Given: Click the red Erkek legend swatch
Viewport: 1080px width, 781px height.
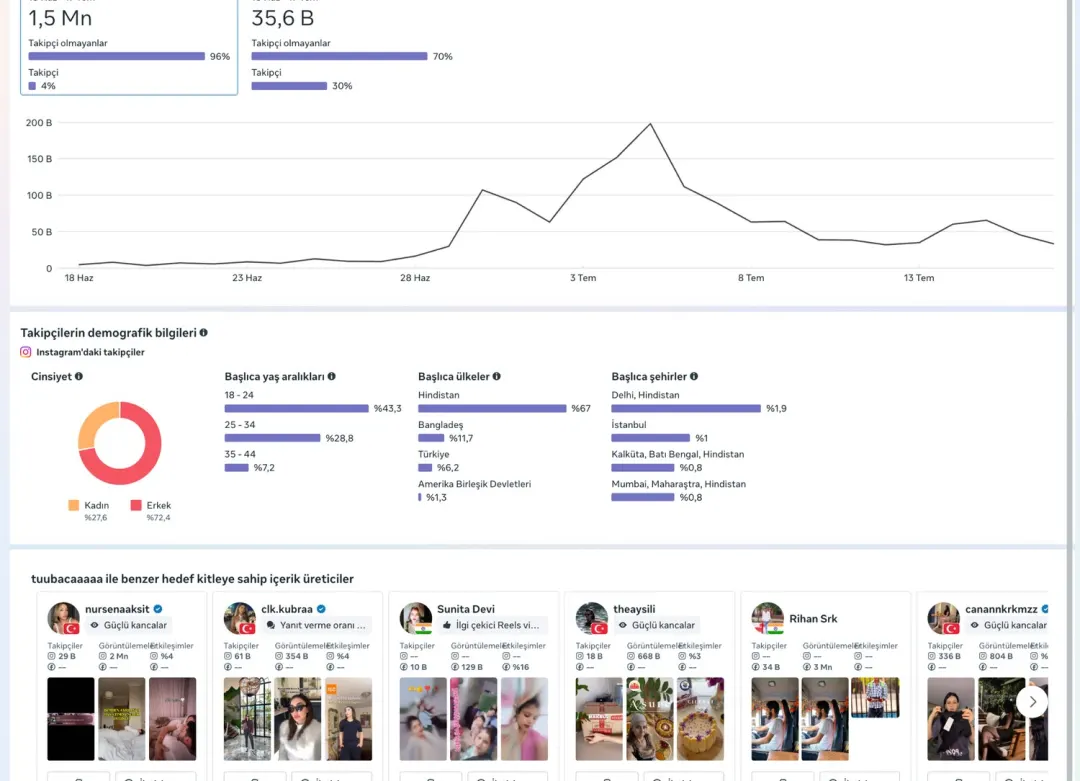Looking at the screenshot, I should 136,506.
